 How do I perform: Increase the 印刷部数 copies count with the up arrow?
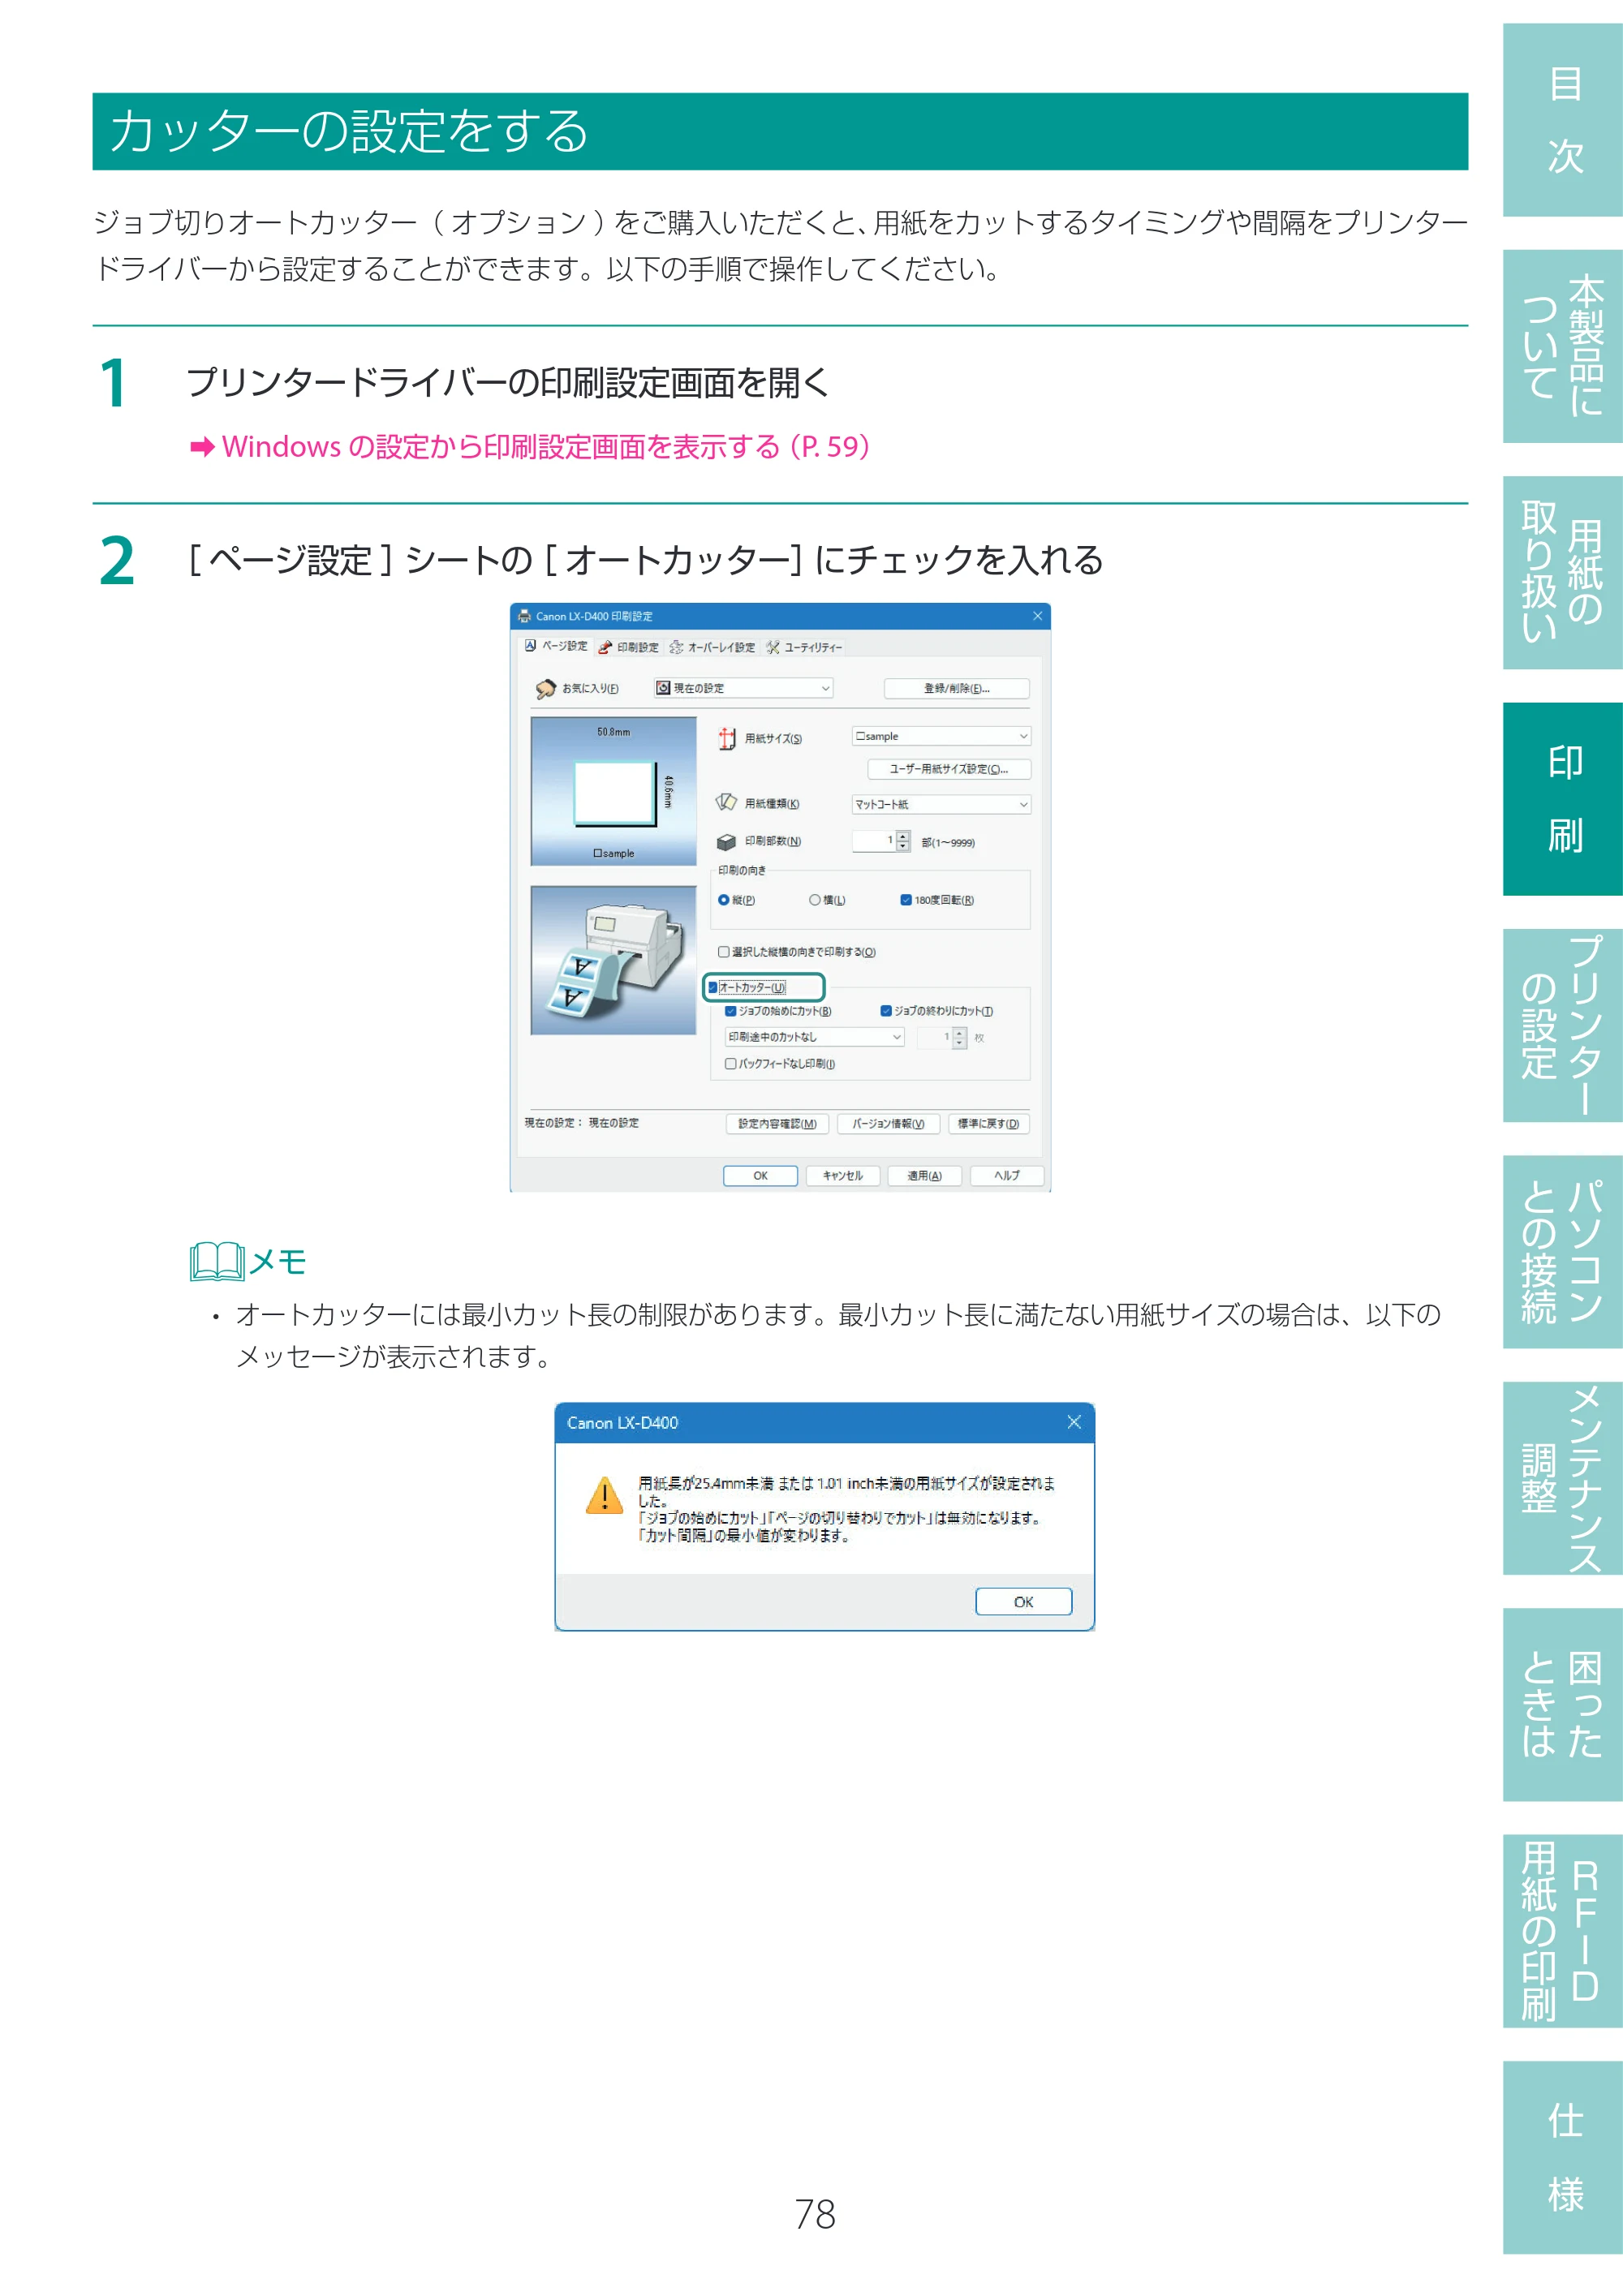tap(903, 836)
